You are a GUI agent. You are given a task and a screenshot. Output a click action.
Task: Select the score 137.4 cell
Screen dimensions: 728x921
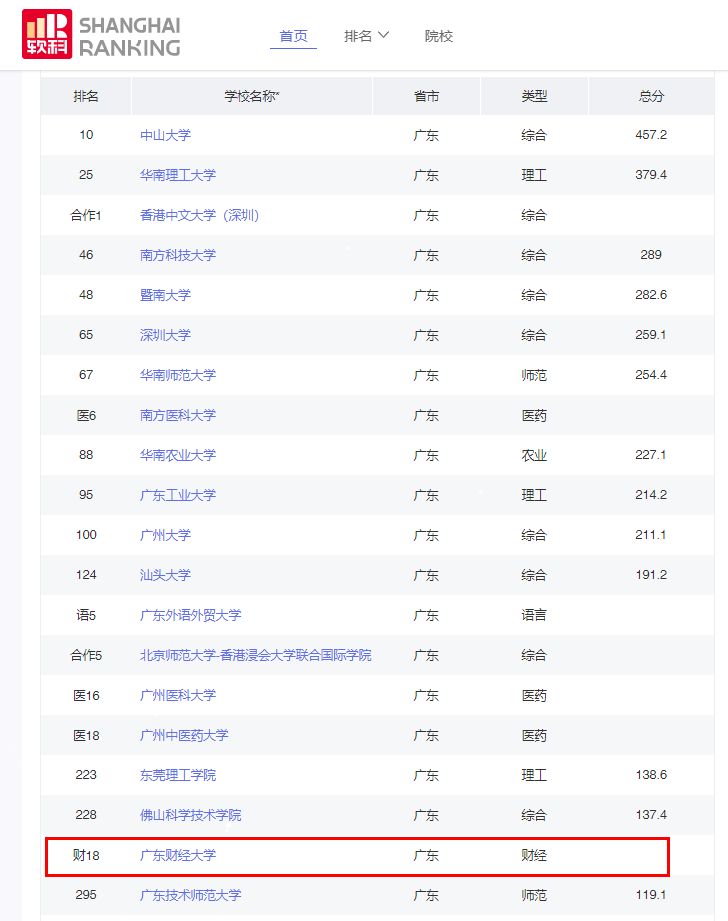(651, 815)
